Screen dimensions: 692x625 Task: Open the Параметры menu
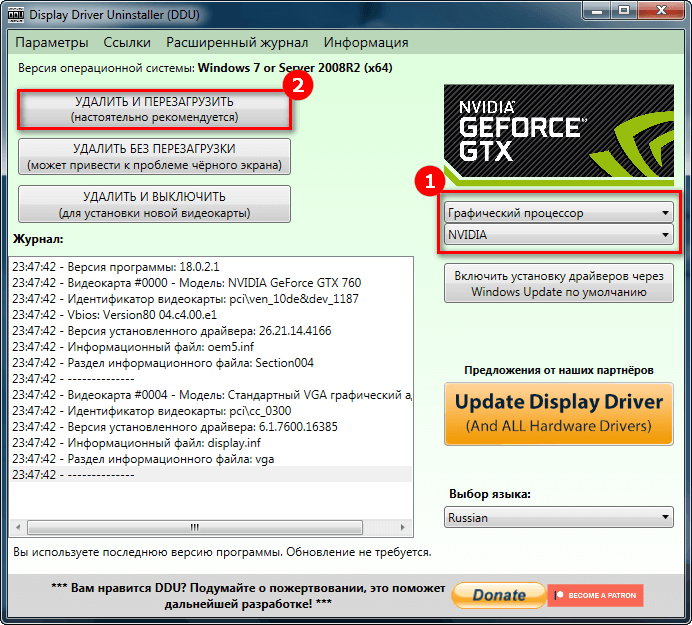tap(52, 42)
